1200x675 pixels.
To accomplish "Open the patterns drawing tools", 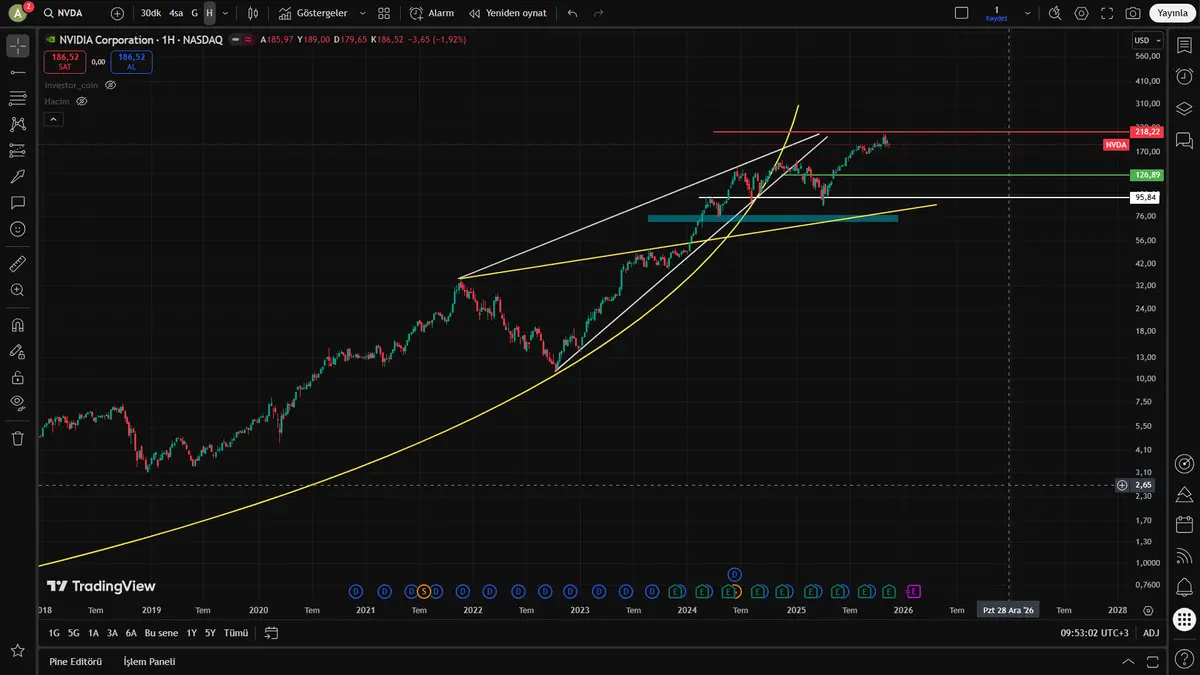I will tap(17, 124).
